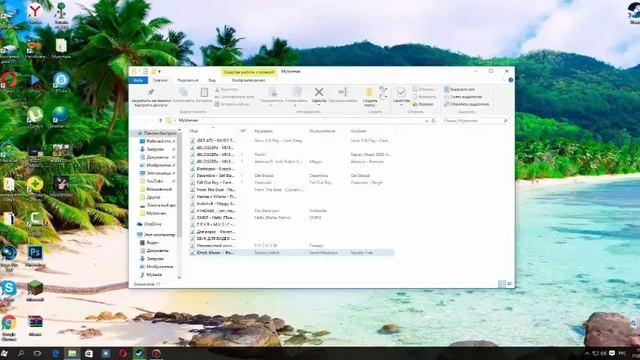Open the Skype desktop shortcut
Image resolution: width=640 pixels, height=360 pixels.
point(9,291)
